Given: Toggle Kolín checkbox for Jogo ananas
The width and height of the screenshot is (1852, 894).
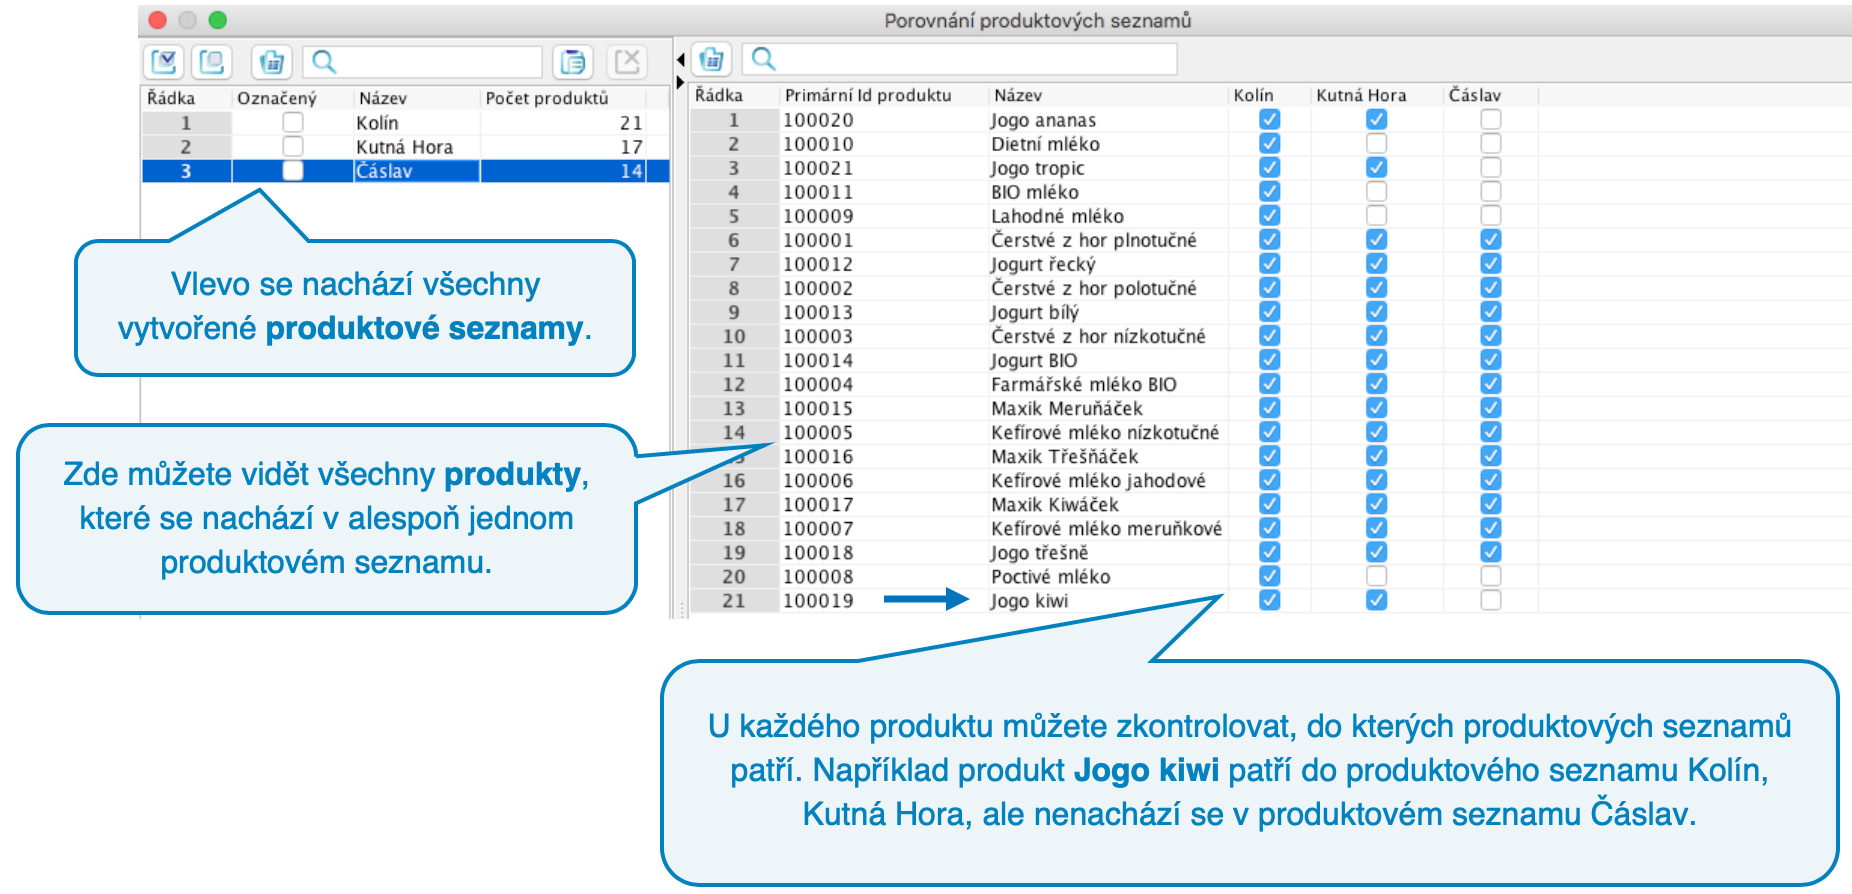Looking at the screenshot, I should click(x=1270, y=119).
